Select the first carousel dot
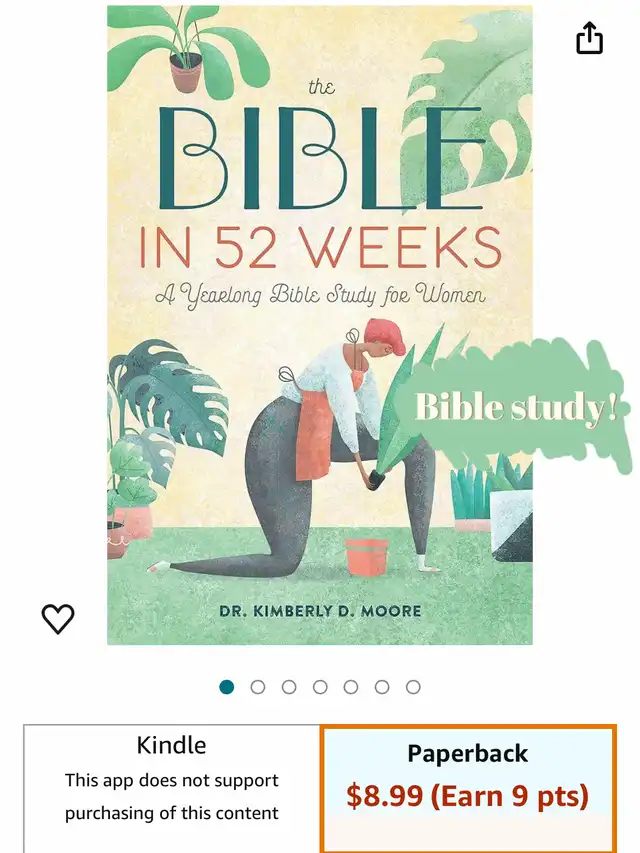 (226, 687)
